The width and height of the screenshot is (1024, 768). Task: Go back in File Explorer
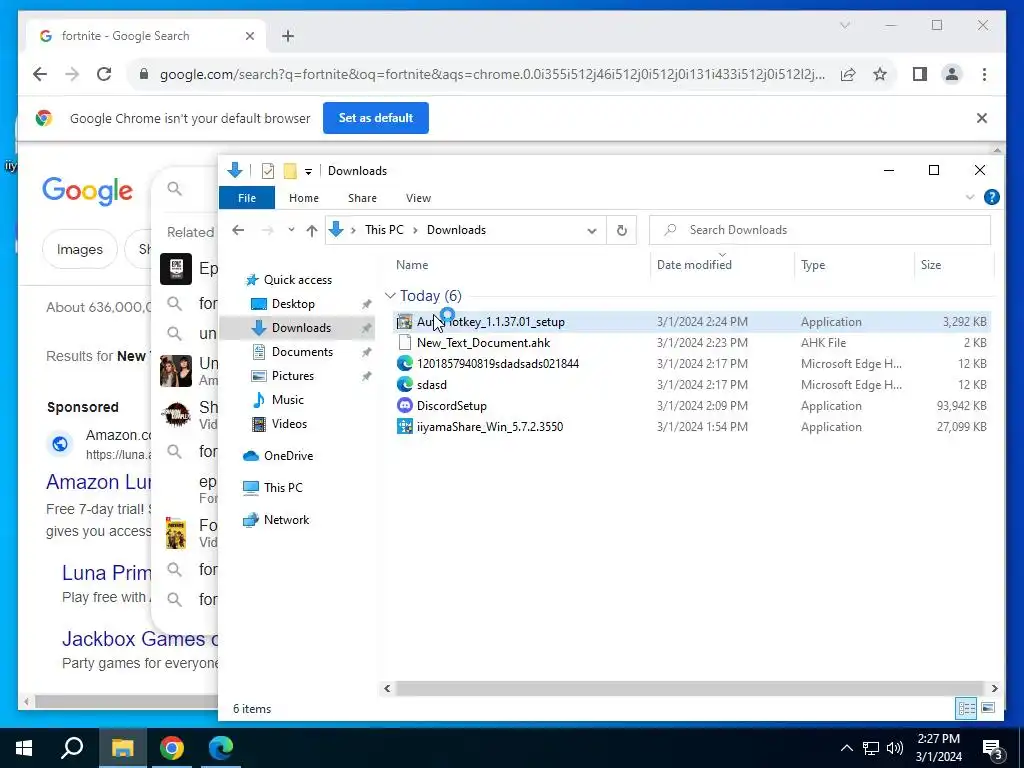pyautogui.click(x=238, y=231)
